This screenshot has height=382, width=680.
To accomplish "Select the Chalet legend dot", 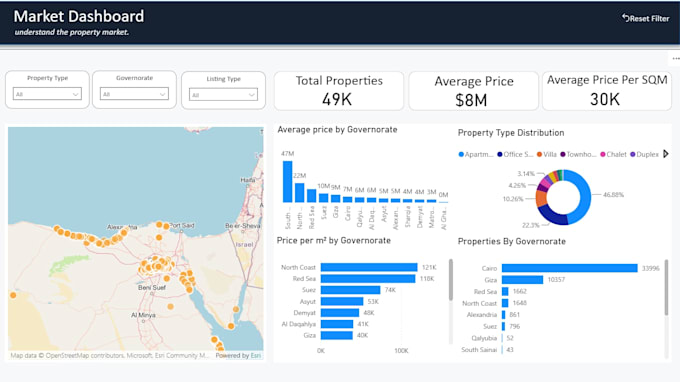I will click(602, 154).
